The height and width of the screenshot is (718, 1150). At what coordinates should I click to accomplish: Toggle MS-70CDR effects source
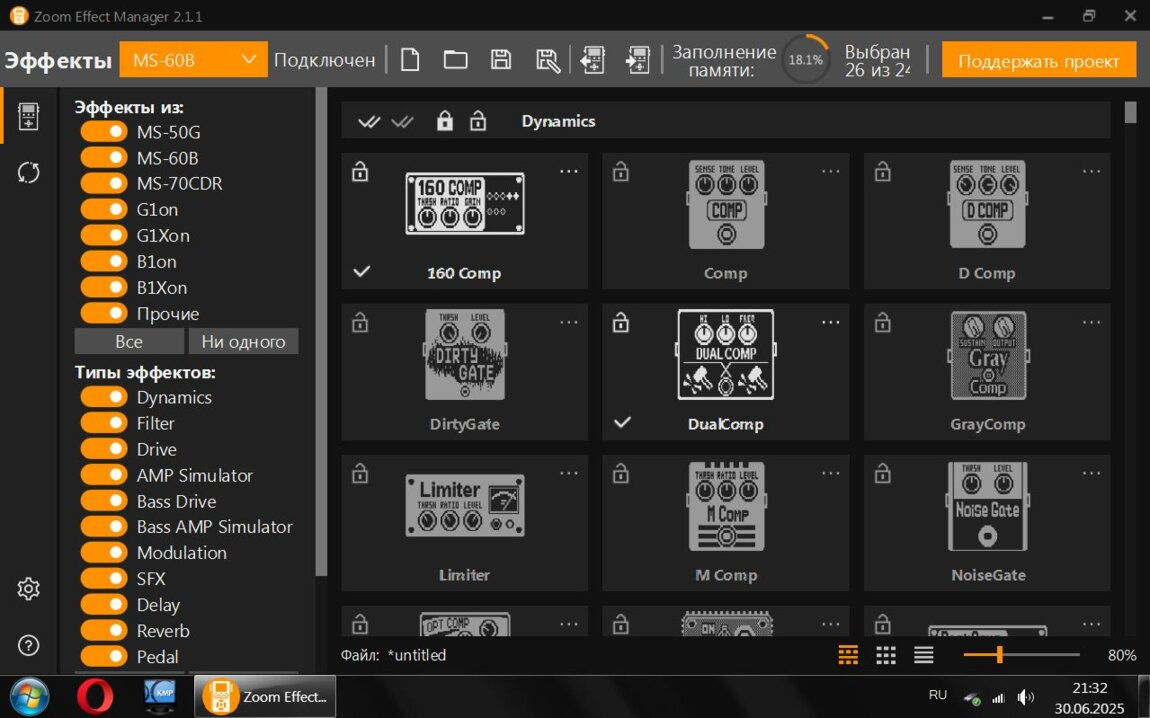[103, 183]
